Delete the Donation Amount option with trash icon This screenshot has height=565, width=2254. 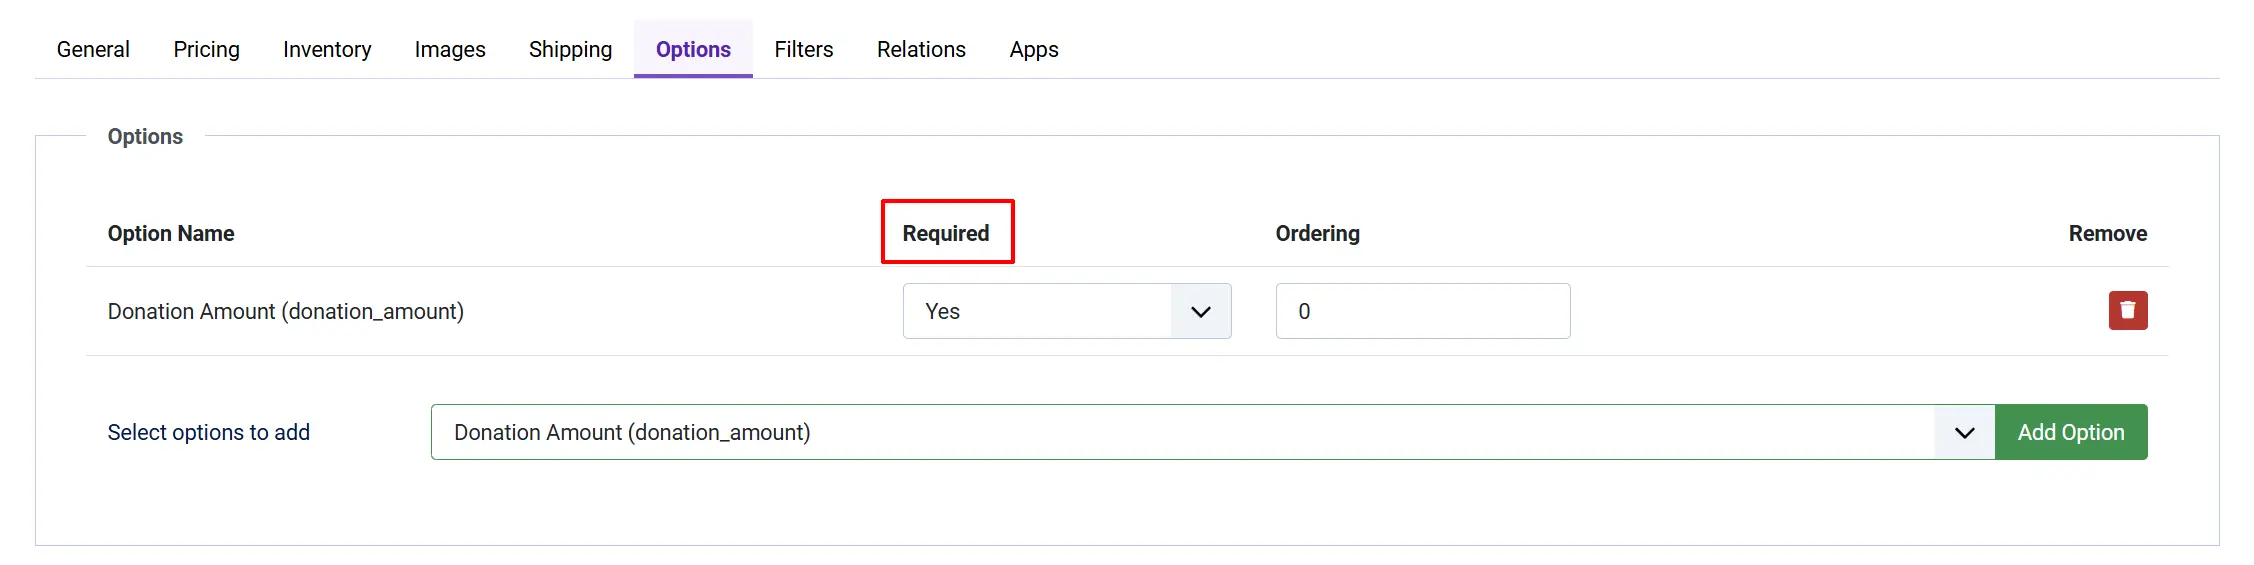tap(2127, 310)
